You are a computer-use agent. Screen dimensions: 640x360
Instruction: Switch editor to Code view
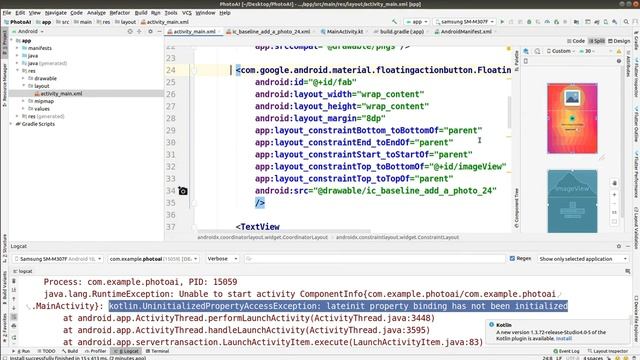pos(576,41)
